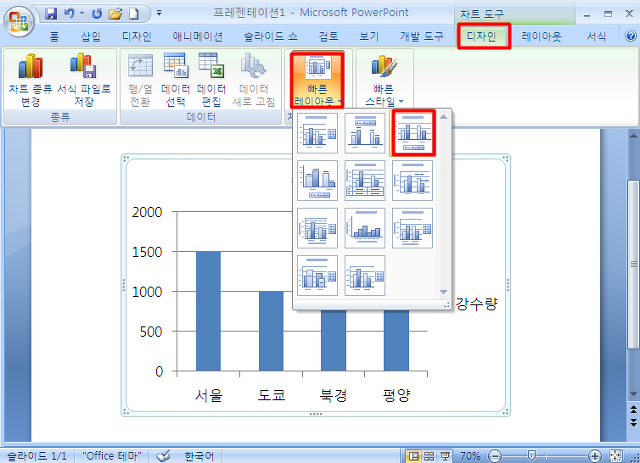Select the 도쿄 bar in chart
Viewport: 640px width, 463px height.
coord(271,331)
